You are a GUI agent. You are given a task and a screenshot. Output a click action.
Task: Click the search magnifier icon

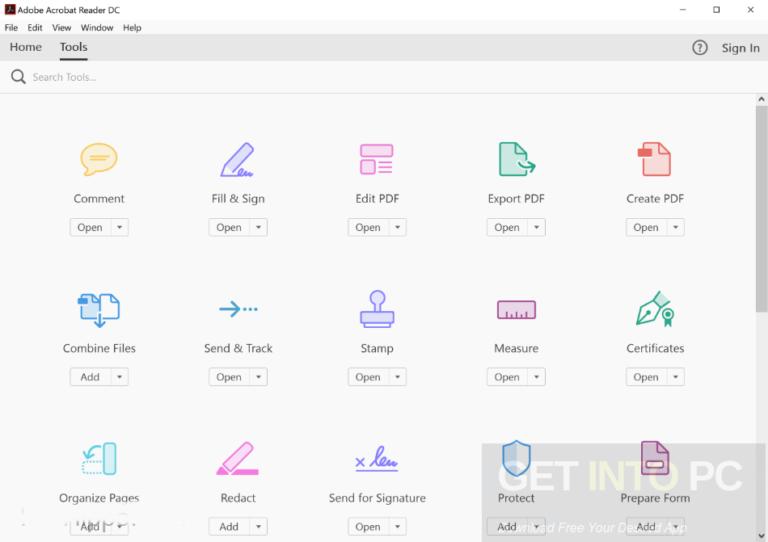tap(18, 77)
